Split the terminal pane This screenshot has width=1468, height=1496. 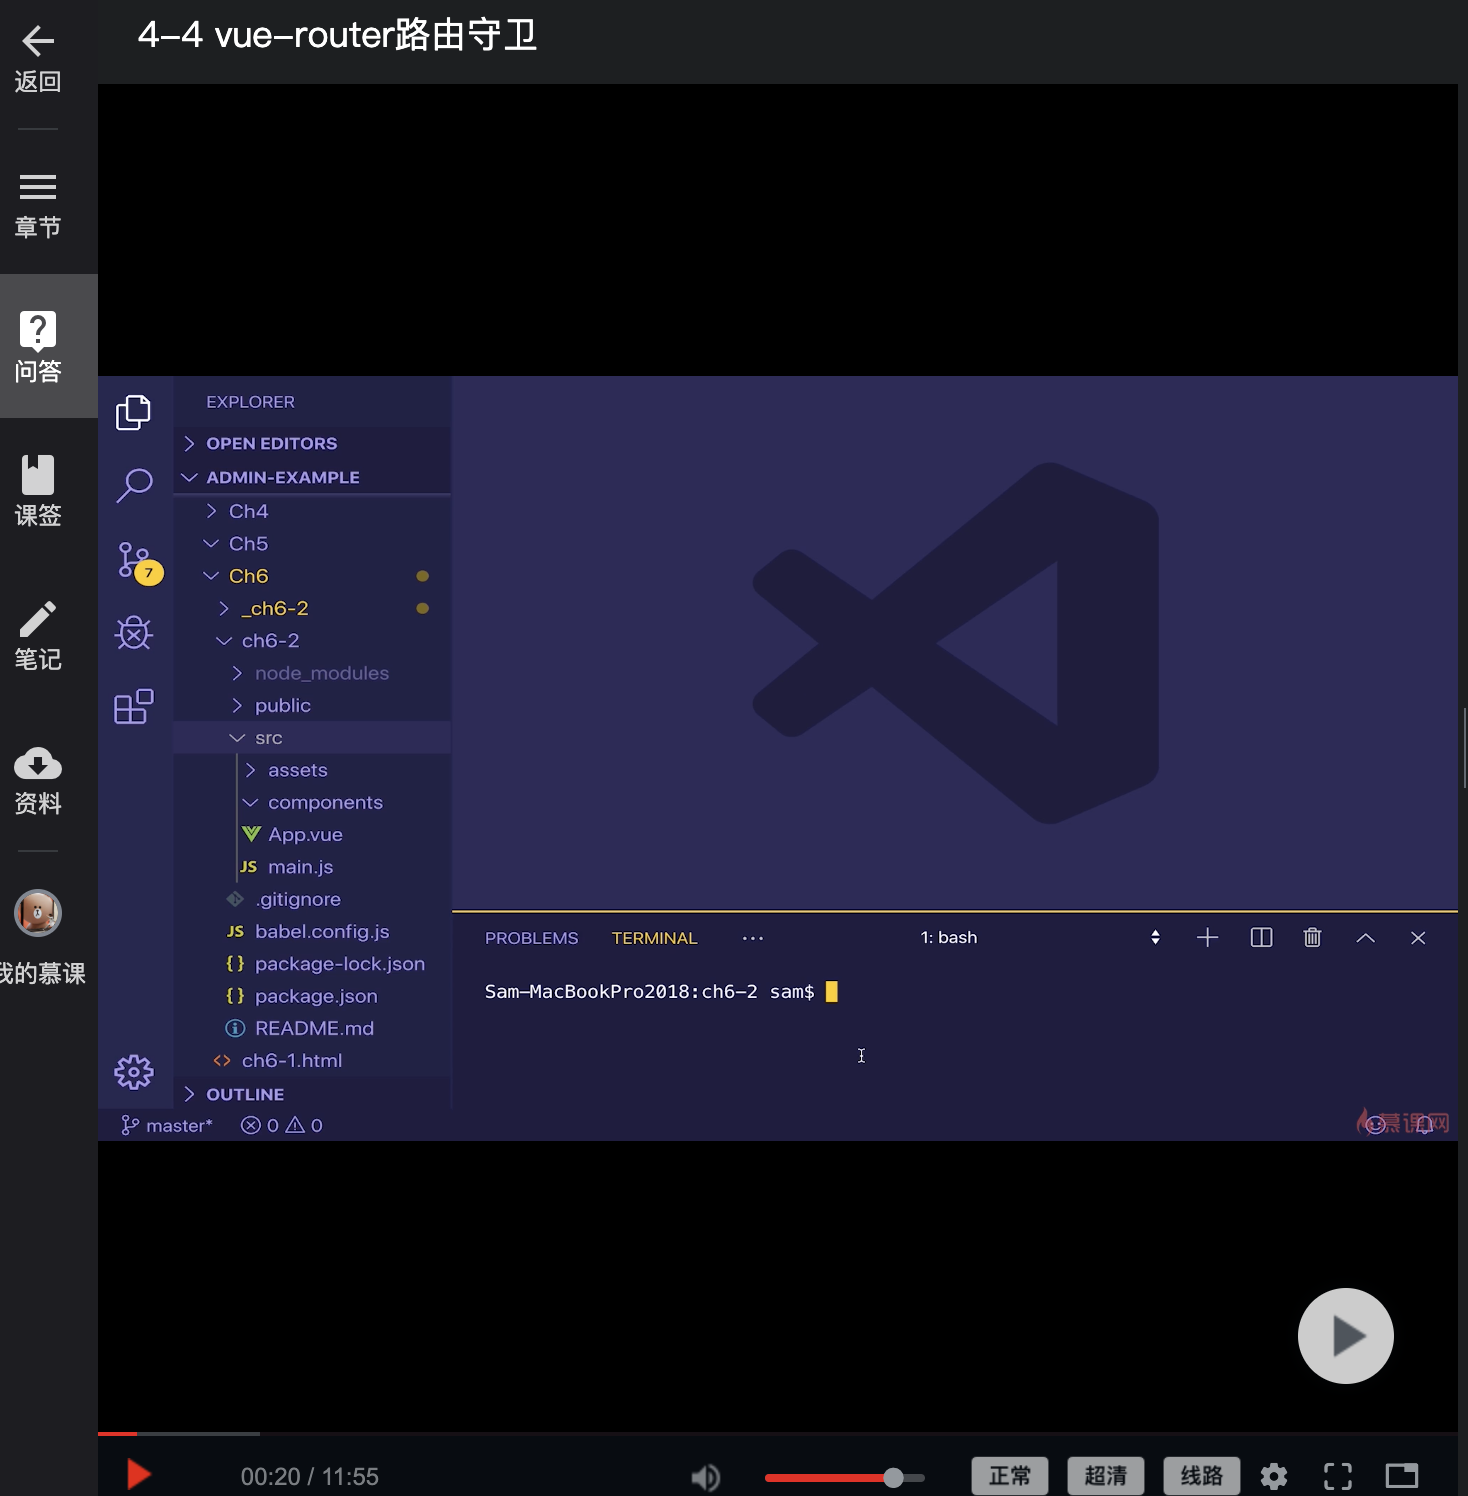[x=1261, y=938]
